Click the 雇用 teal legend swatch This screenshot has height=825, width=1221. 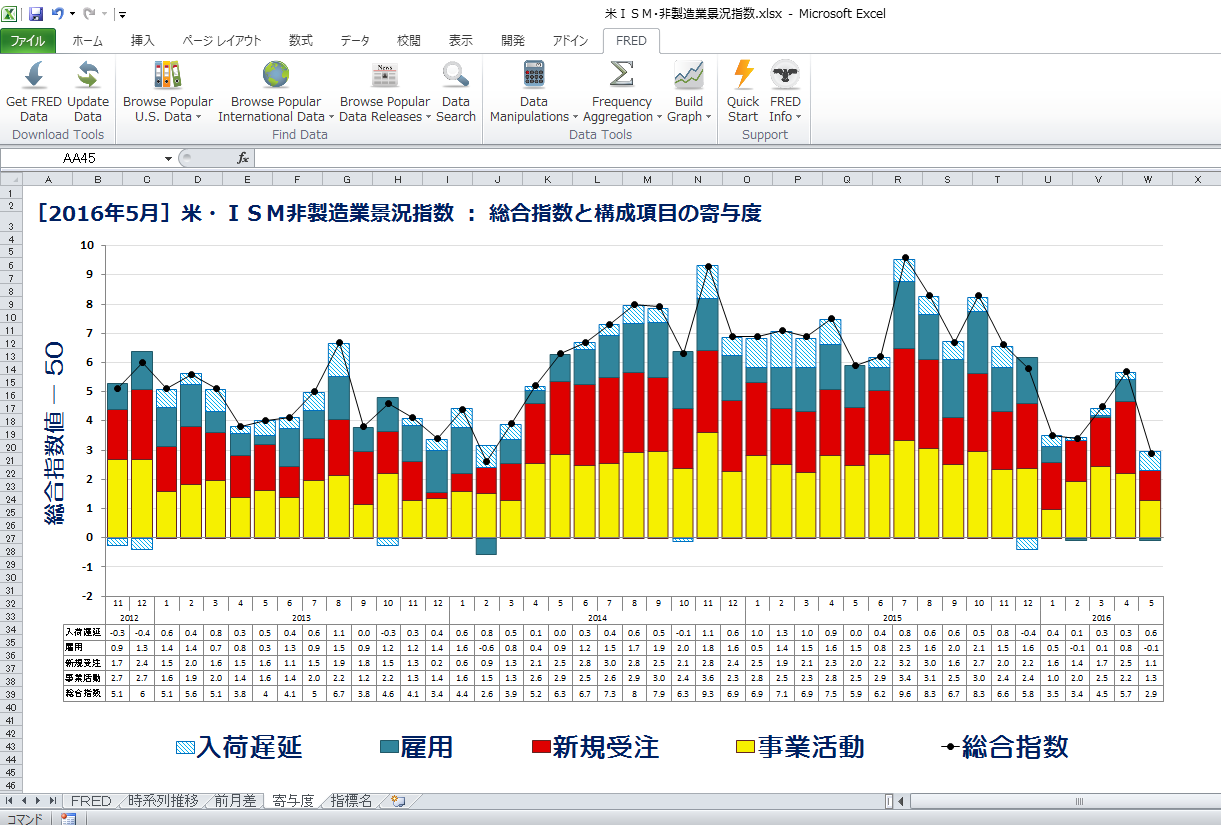[x=388, y=747]
